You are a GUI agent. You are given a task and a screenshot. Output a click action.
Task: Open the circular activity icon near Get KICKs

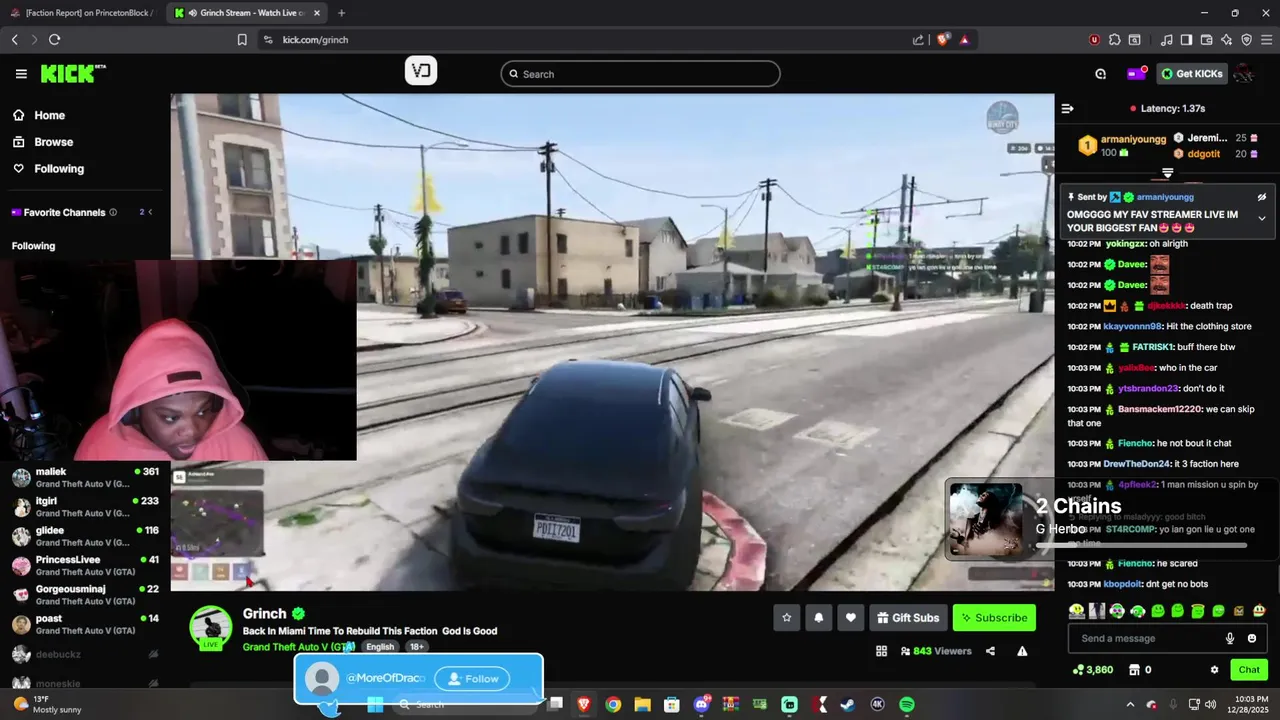1100,74
